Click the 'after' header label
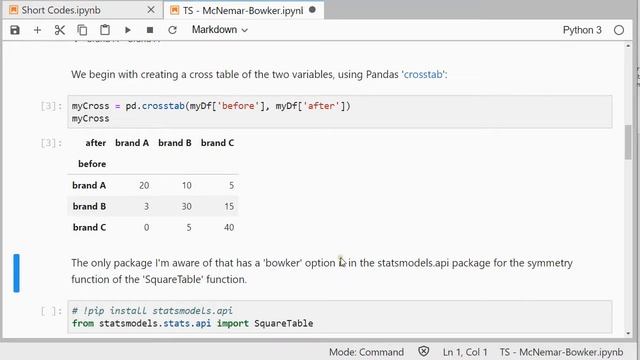The width and height of the screenshot is (640, 360). tap(96, 143)
